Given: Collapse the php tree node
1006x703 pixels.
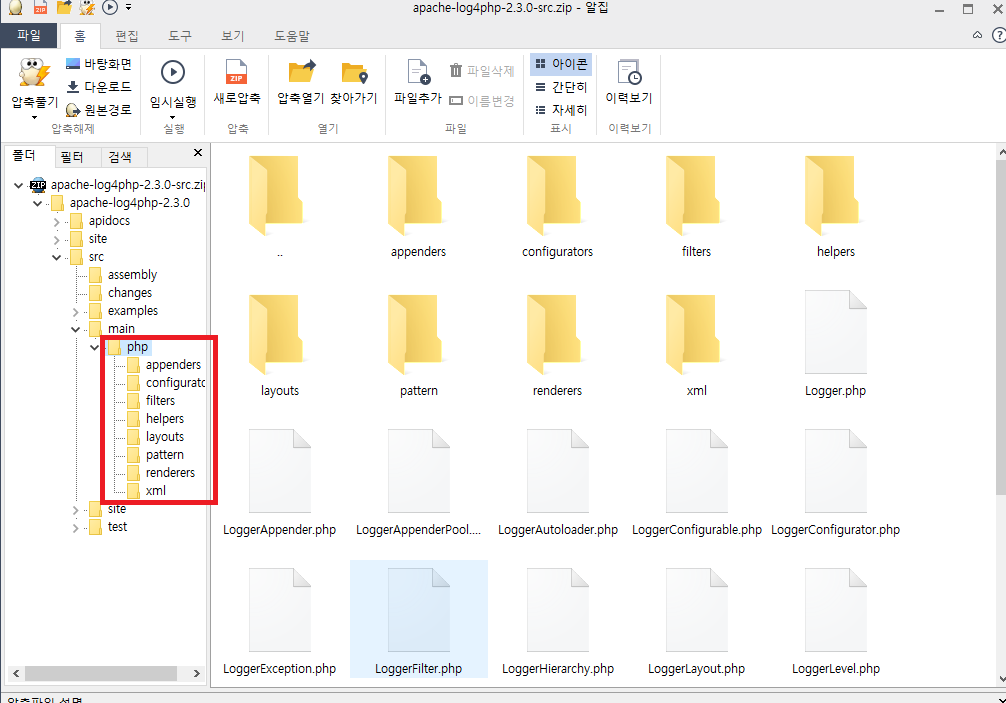Looking at the screenshot, I should (x=94, y=347).
